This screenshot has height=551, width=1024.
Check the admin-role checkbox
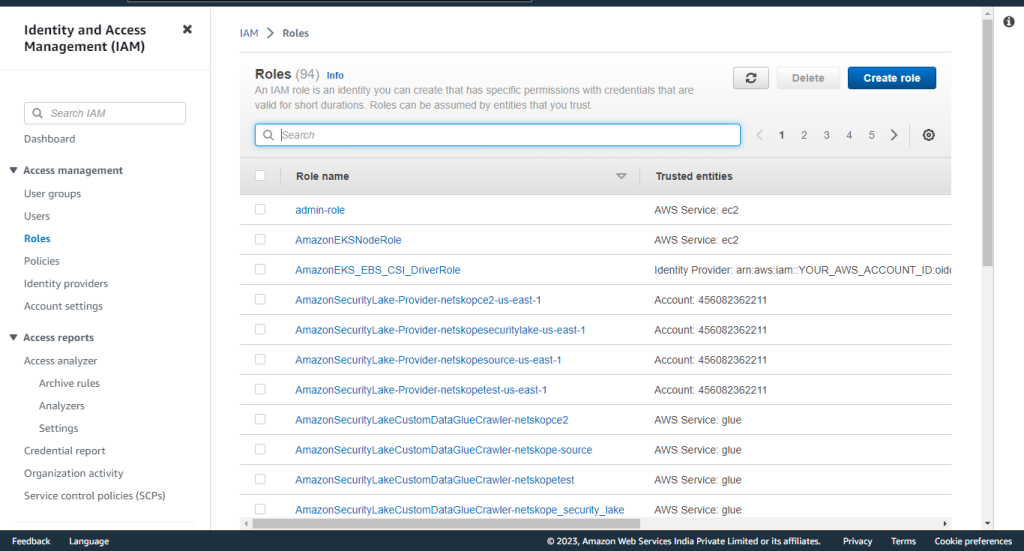(261, 210)
